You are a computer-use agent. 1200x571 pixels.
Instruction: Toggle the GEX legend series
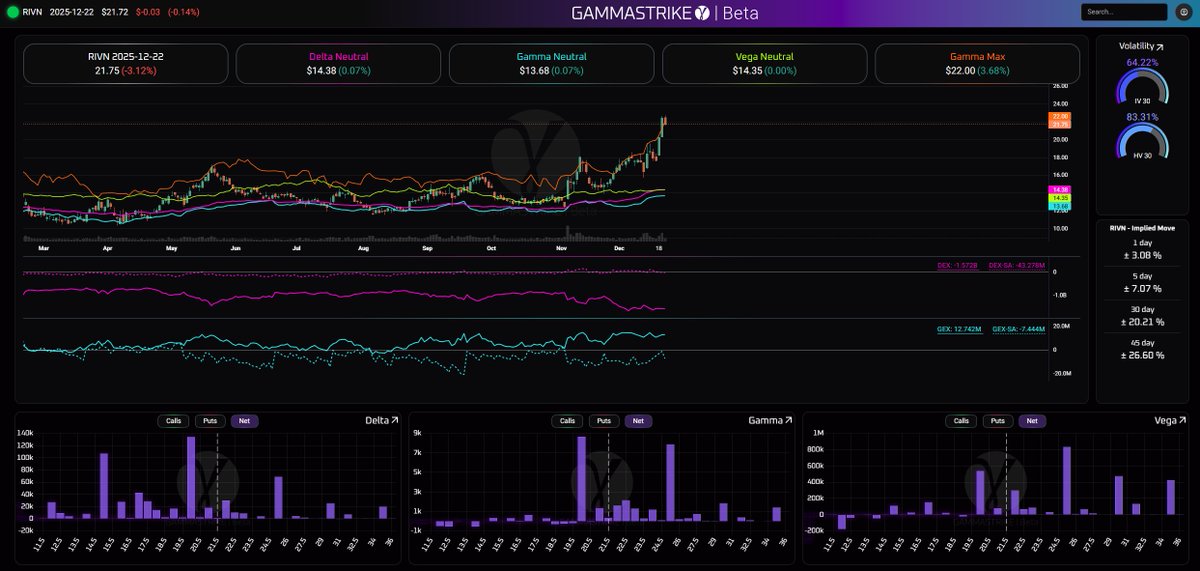pyautogui.click(x=959, y=328)
